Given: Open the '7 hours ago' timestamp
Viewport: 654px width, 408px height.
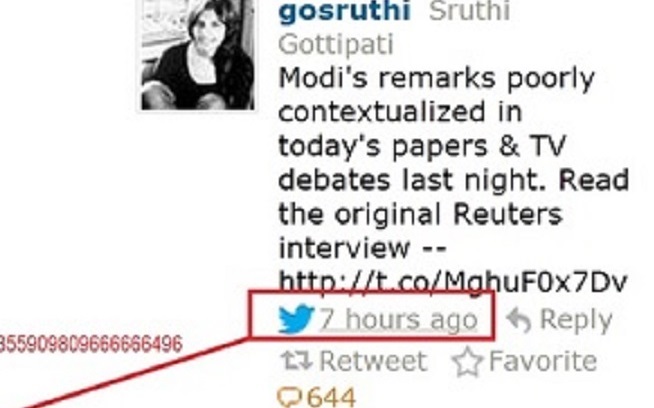Looking at the screenshot, I should (398, 320).
